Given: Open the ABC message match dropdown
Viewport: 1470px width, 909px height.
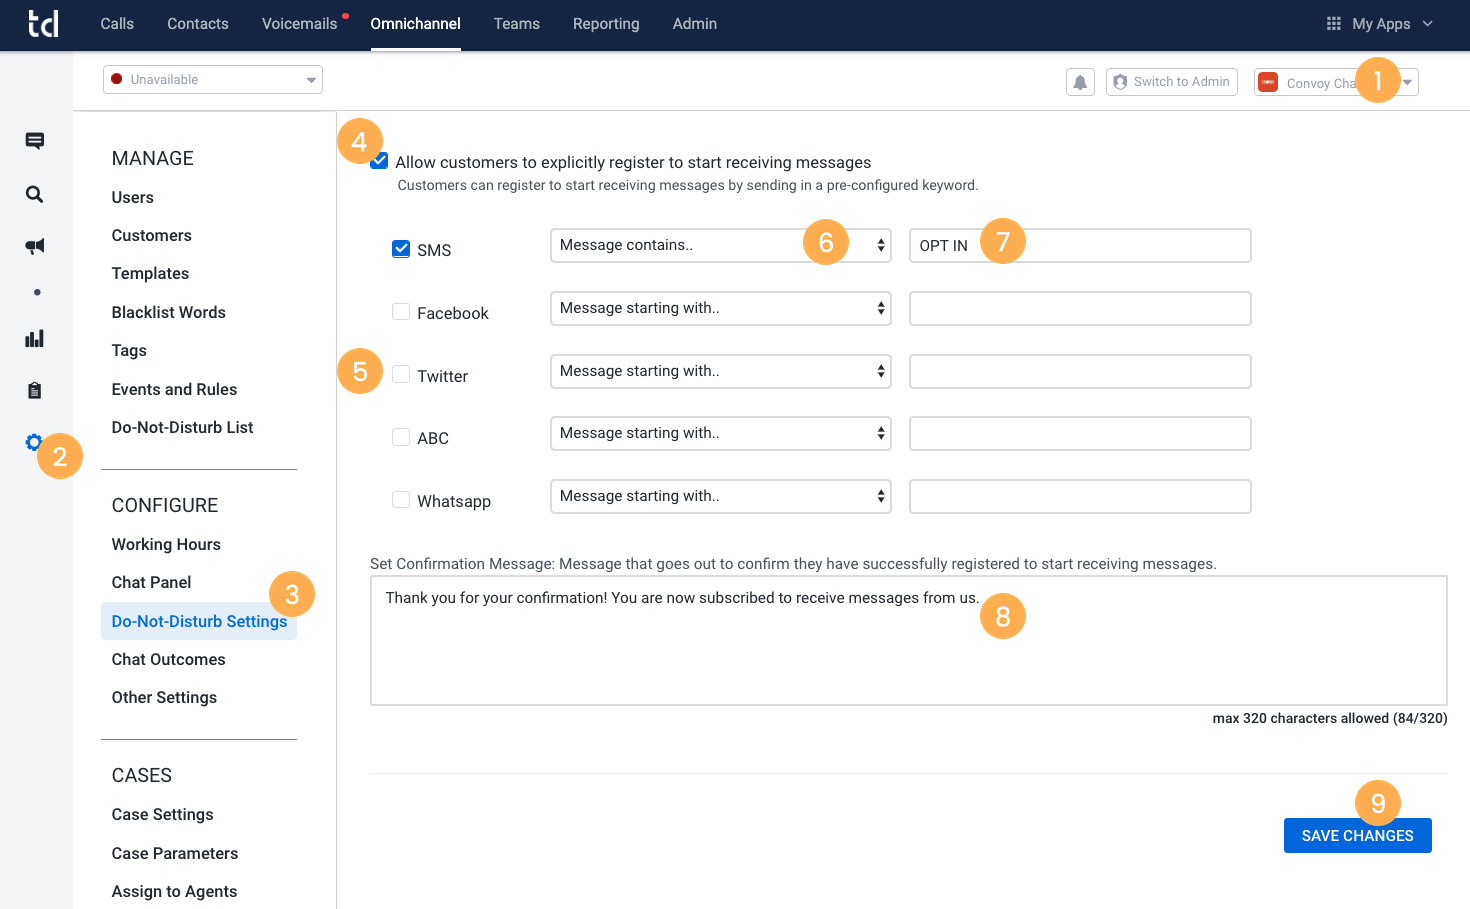Looking at the screenshot, I should click(721, 433).
